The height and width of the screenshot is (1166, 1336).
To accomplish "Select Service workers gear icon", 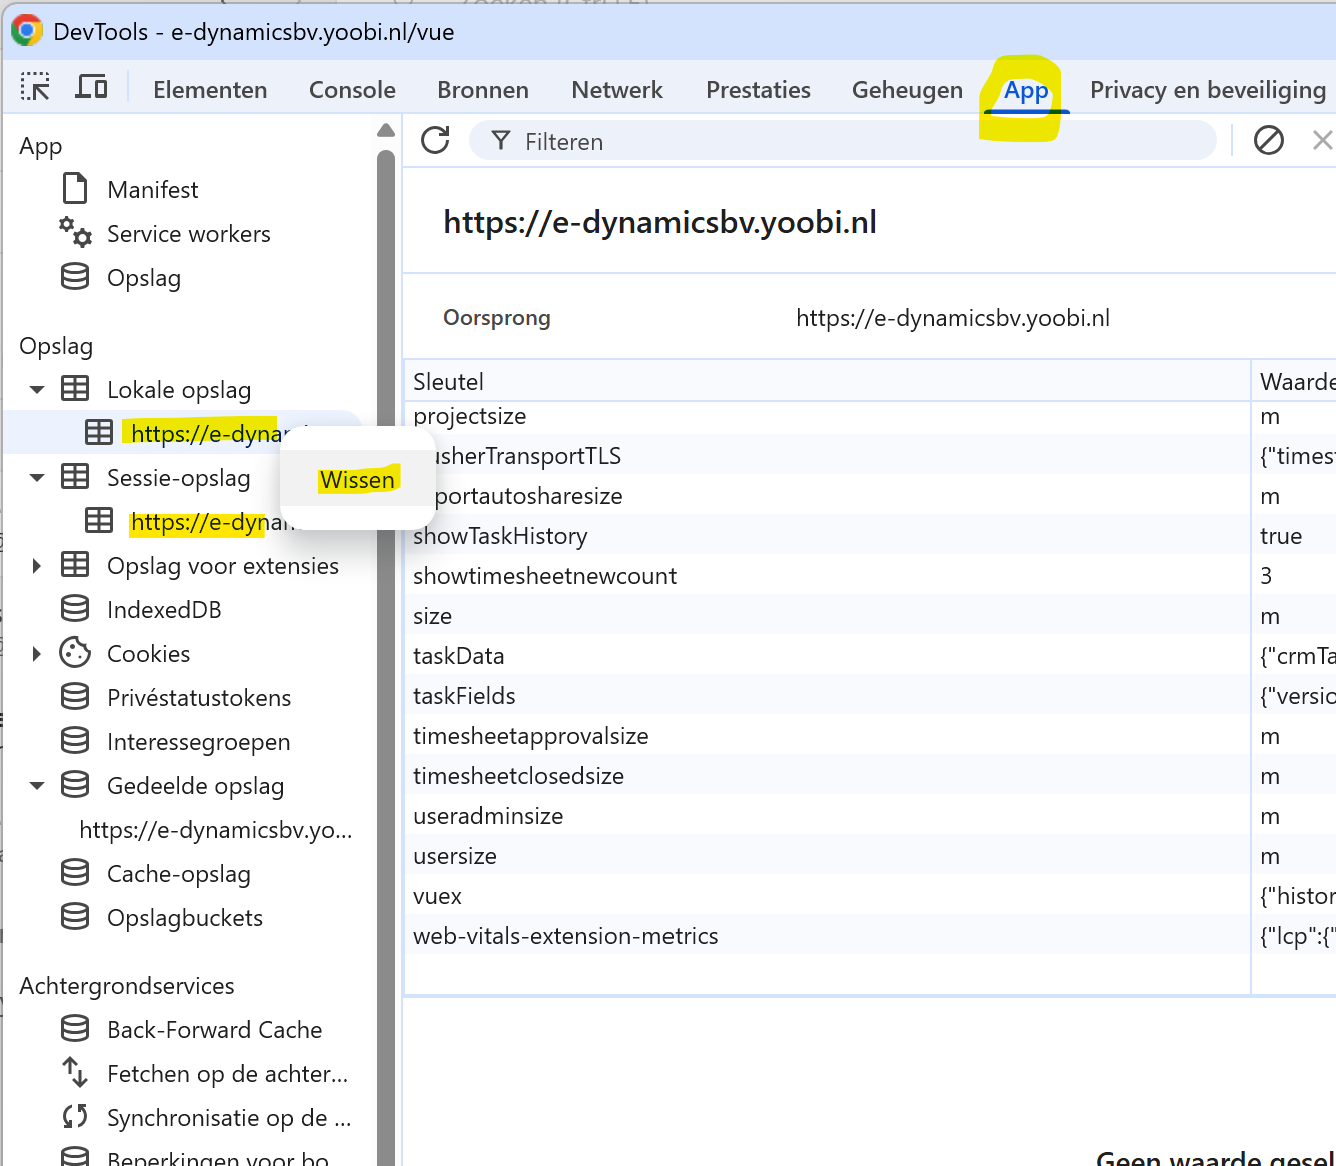I will (75, 232).
